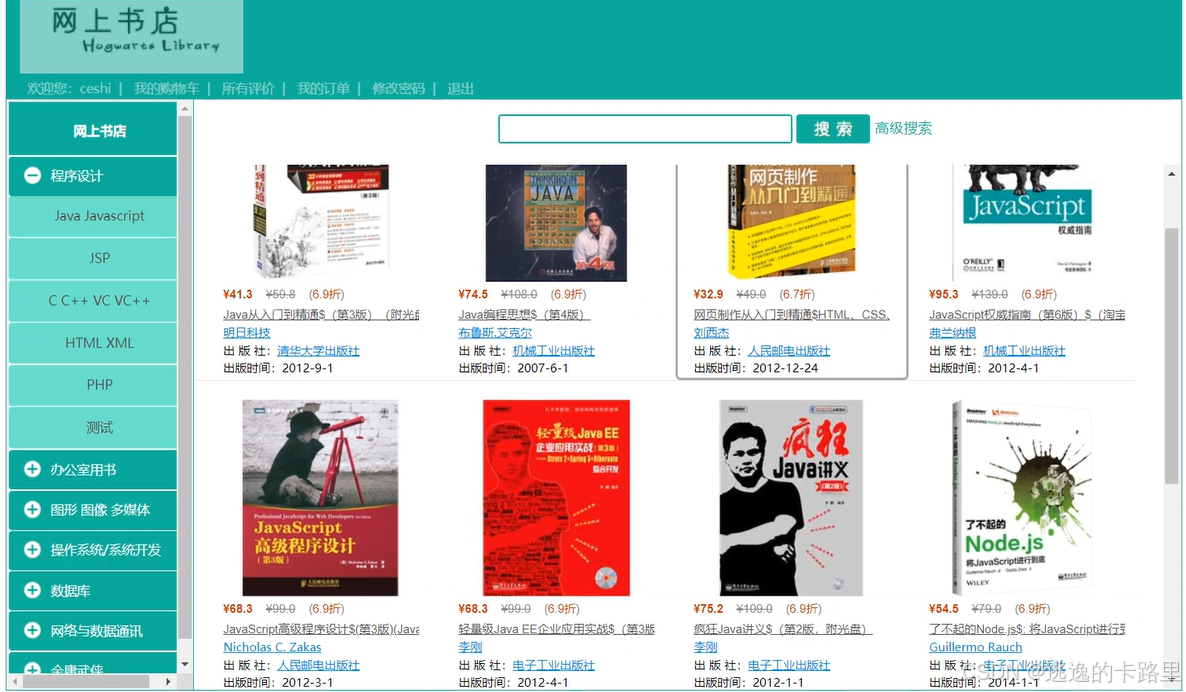Open the JavaScript高级程序设计 title link
The height and width of the screenshot is (692, 1186).
(321, 629)
